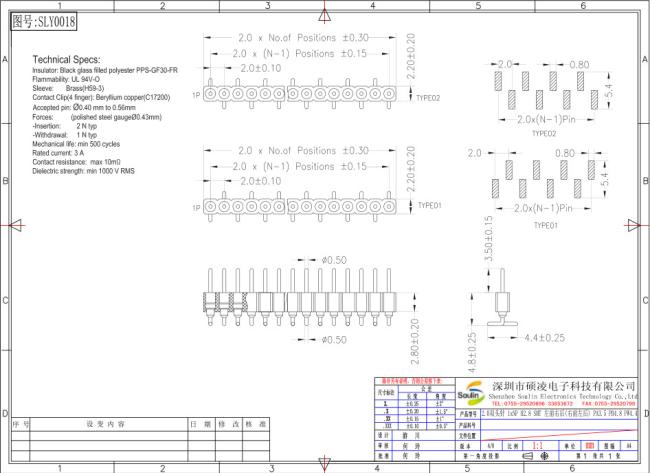Click the 2.0x(N-1)Pin label in TYPE02 footprint
Screen dimensions: 650x473
546,119
